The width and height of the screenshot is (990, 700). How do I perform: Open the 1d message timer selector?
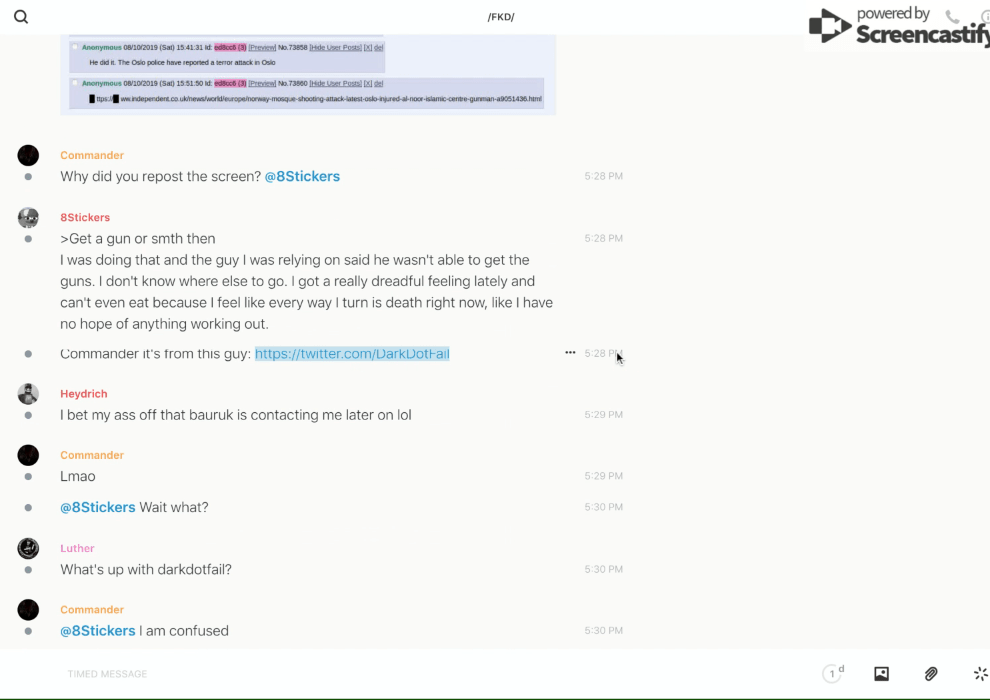[833, 674]
